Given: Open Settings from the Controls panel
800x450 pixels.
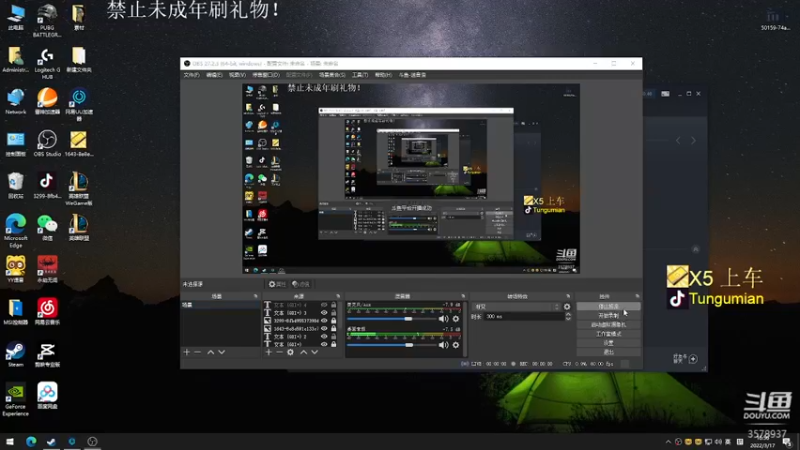Looking at the screenshot, I should tap(608, 343).
